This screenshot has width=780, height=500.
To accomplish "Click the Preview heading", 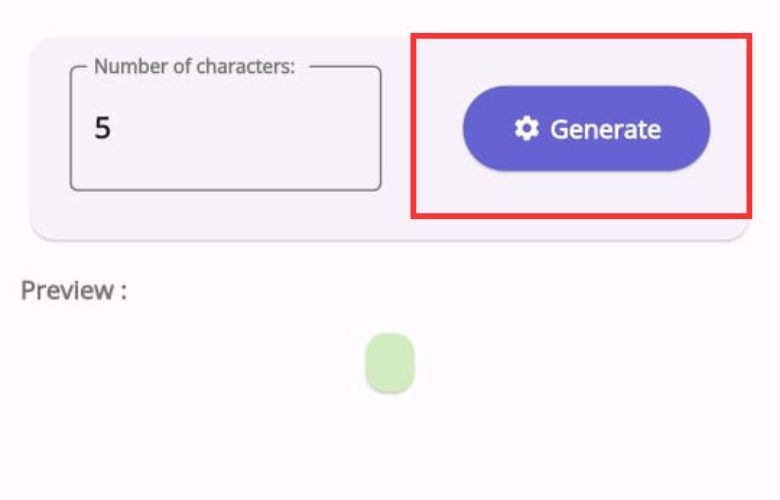I will pos(73,291).
